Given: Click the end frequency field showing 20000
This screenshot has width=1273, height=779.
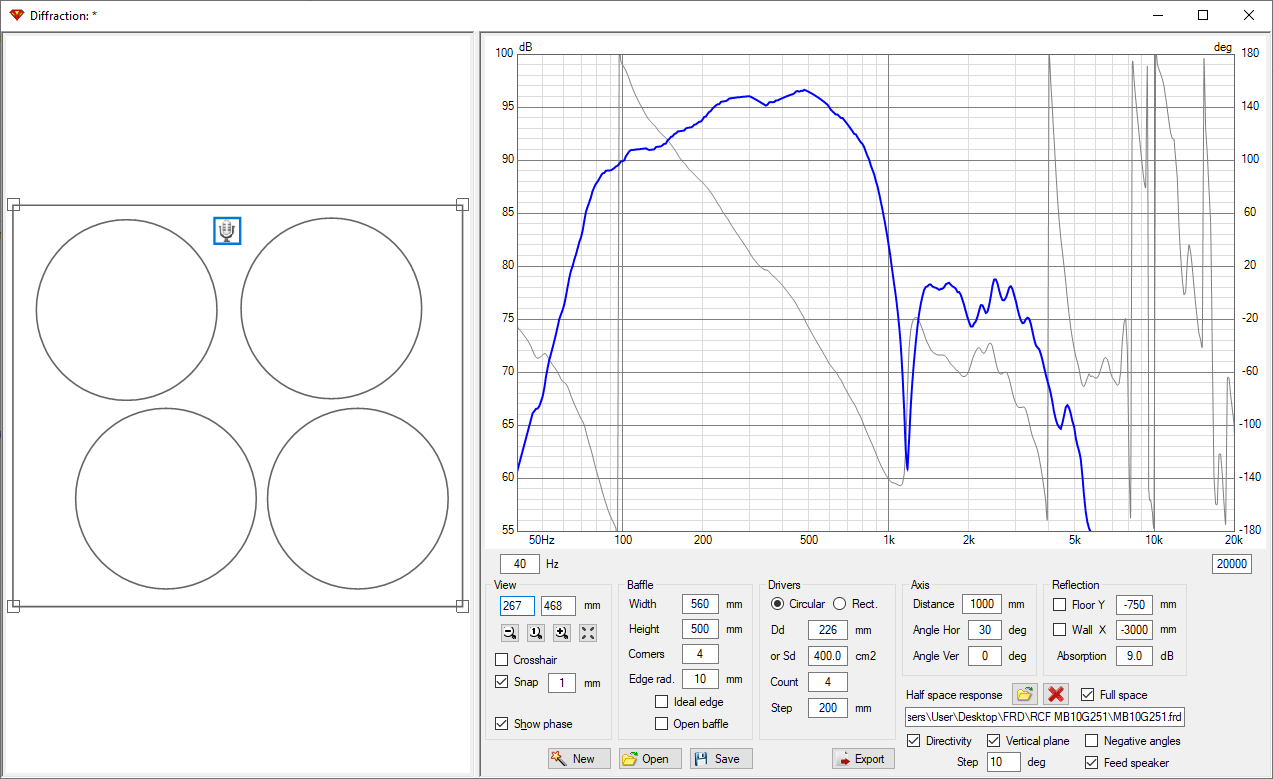Looking at the screenshot, I should click(x=1232, y=564).
